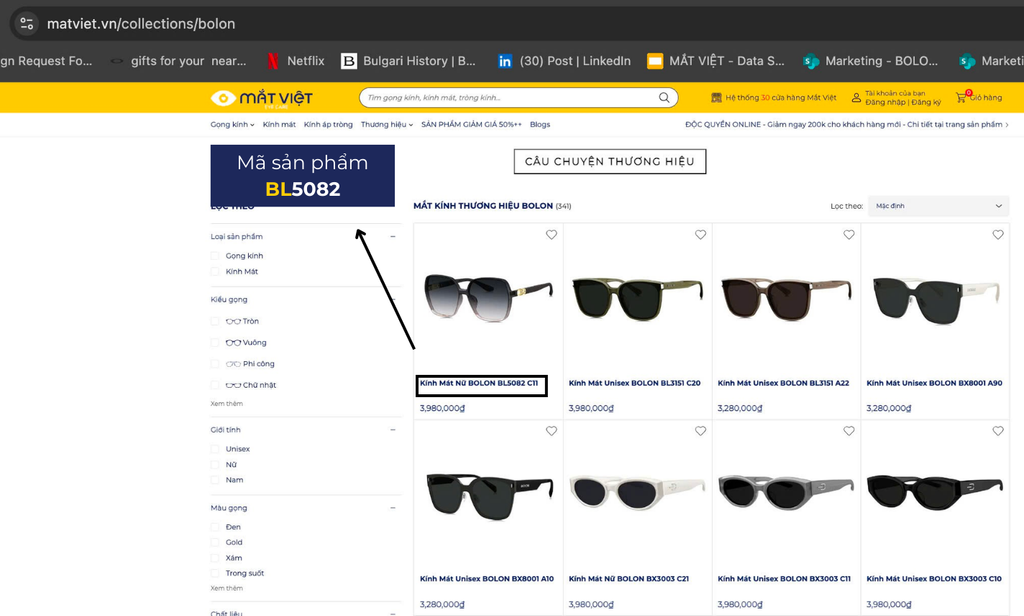1024x616 pixels.
Task: Open the Mặc định sort dropdown
Action: [938, 206]
